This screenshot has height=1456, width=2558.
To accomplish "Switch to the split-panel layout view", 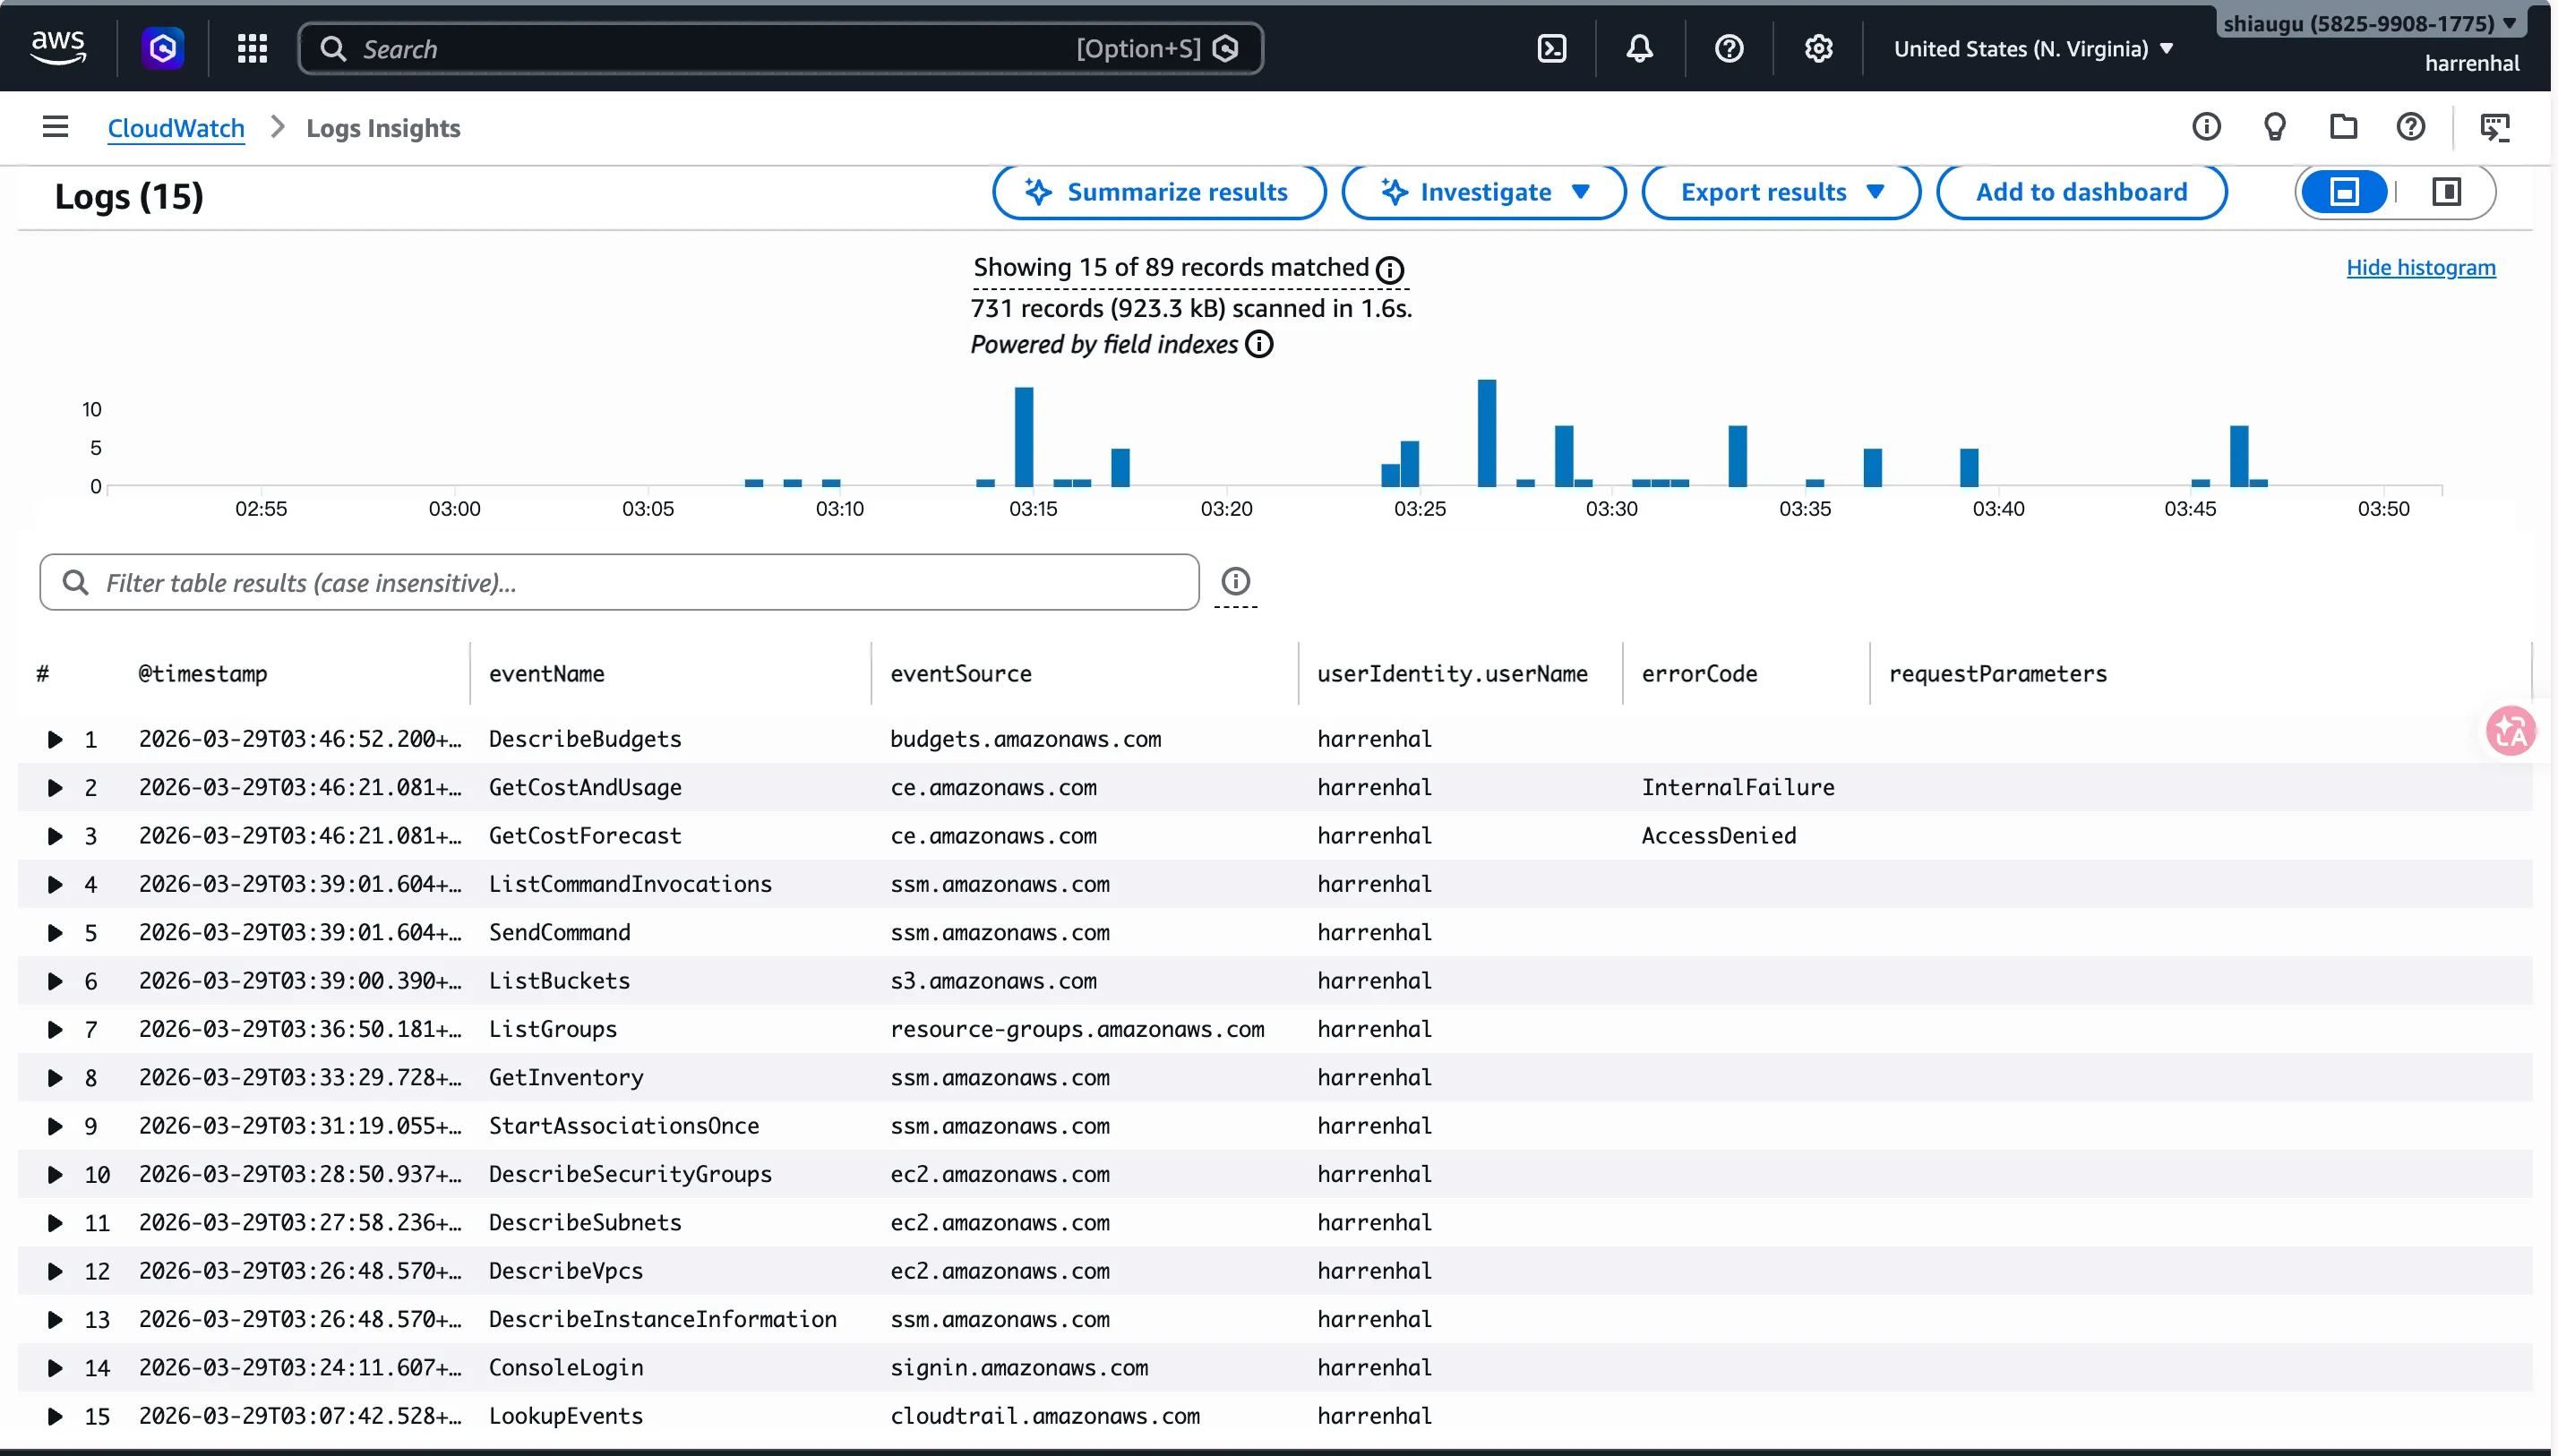I will [2446, 191].
